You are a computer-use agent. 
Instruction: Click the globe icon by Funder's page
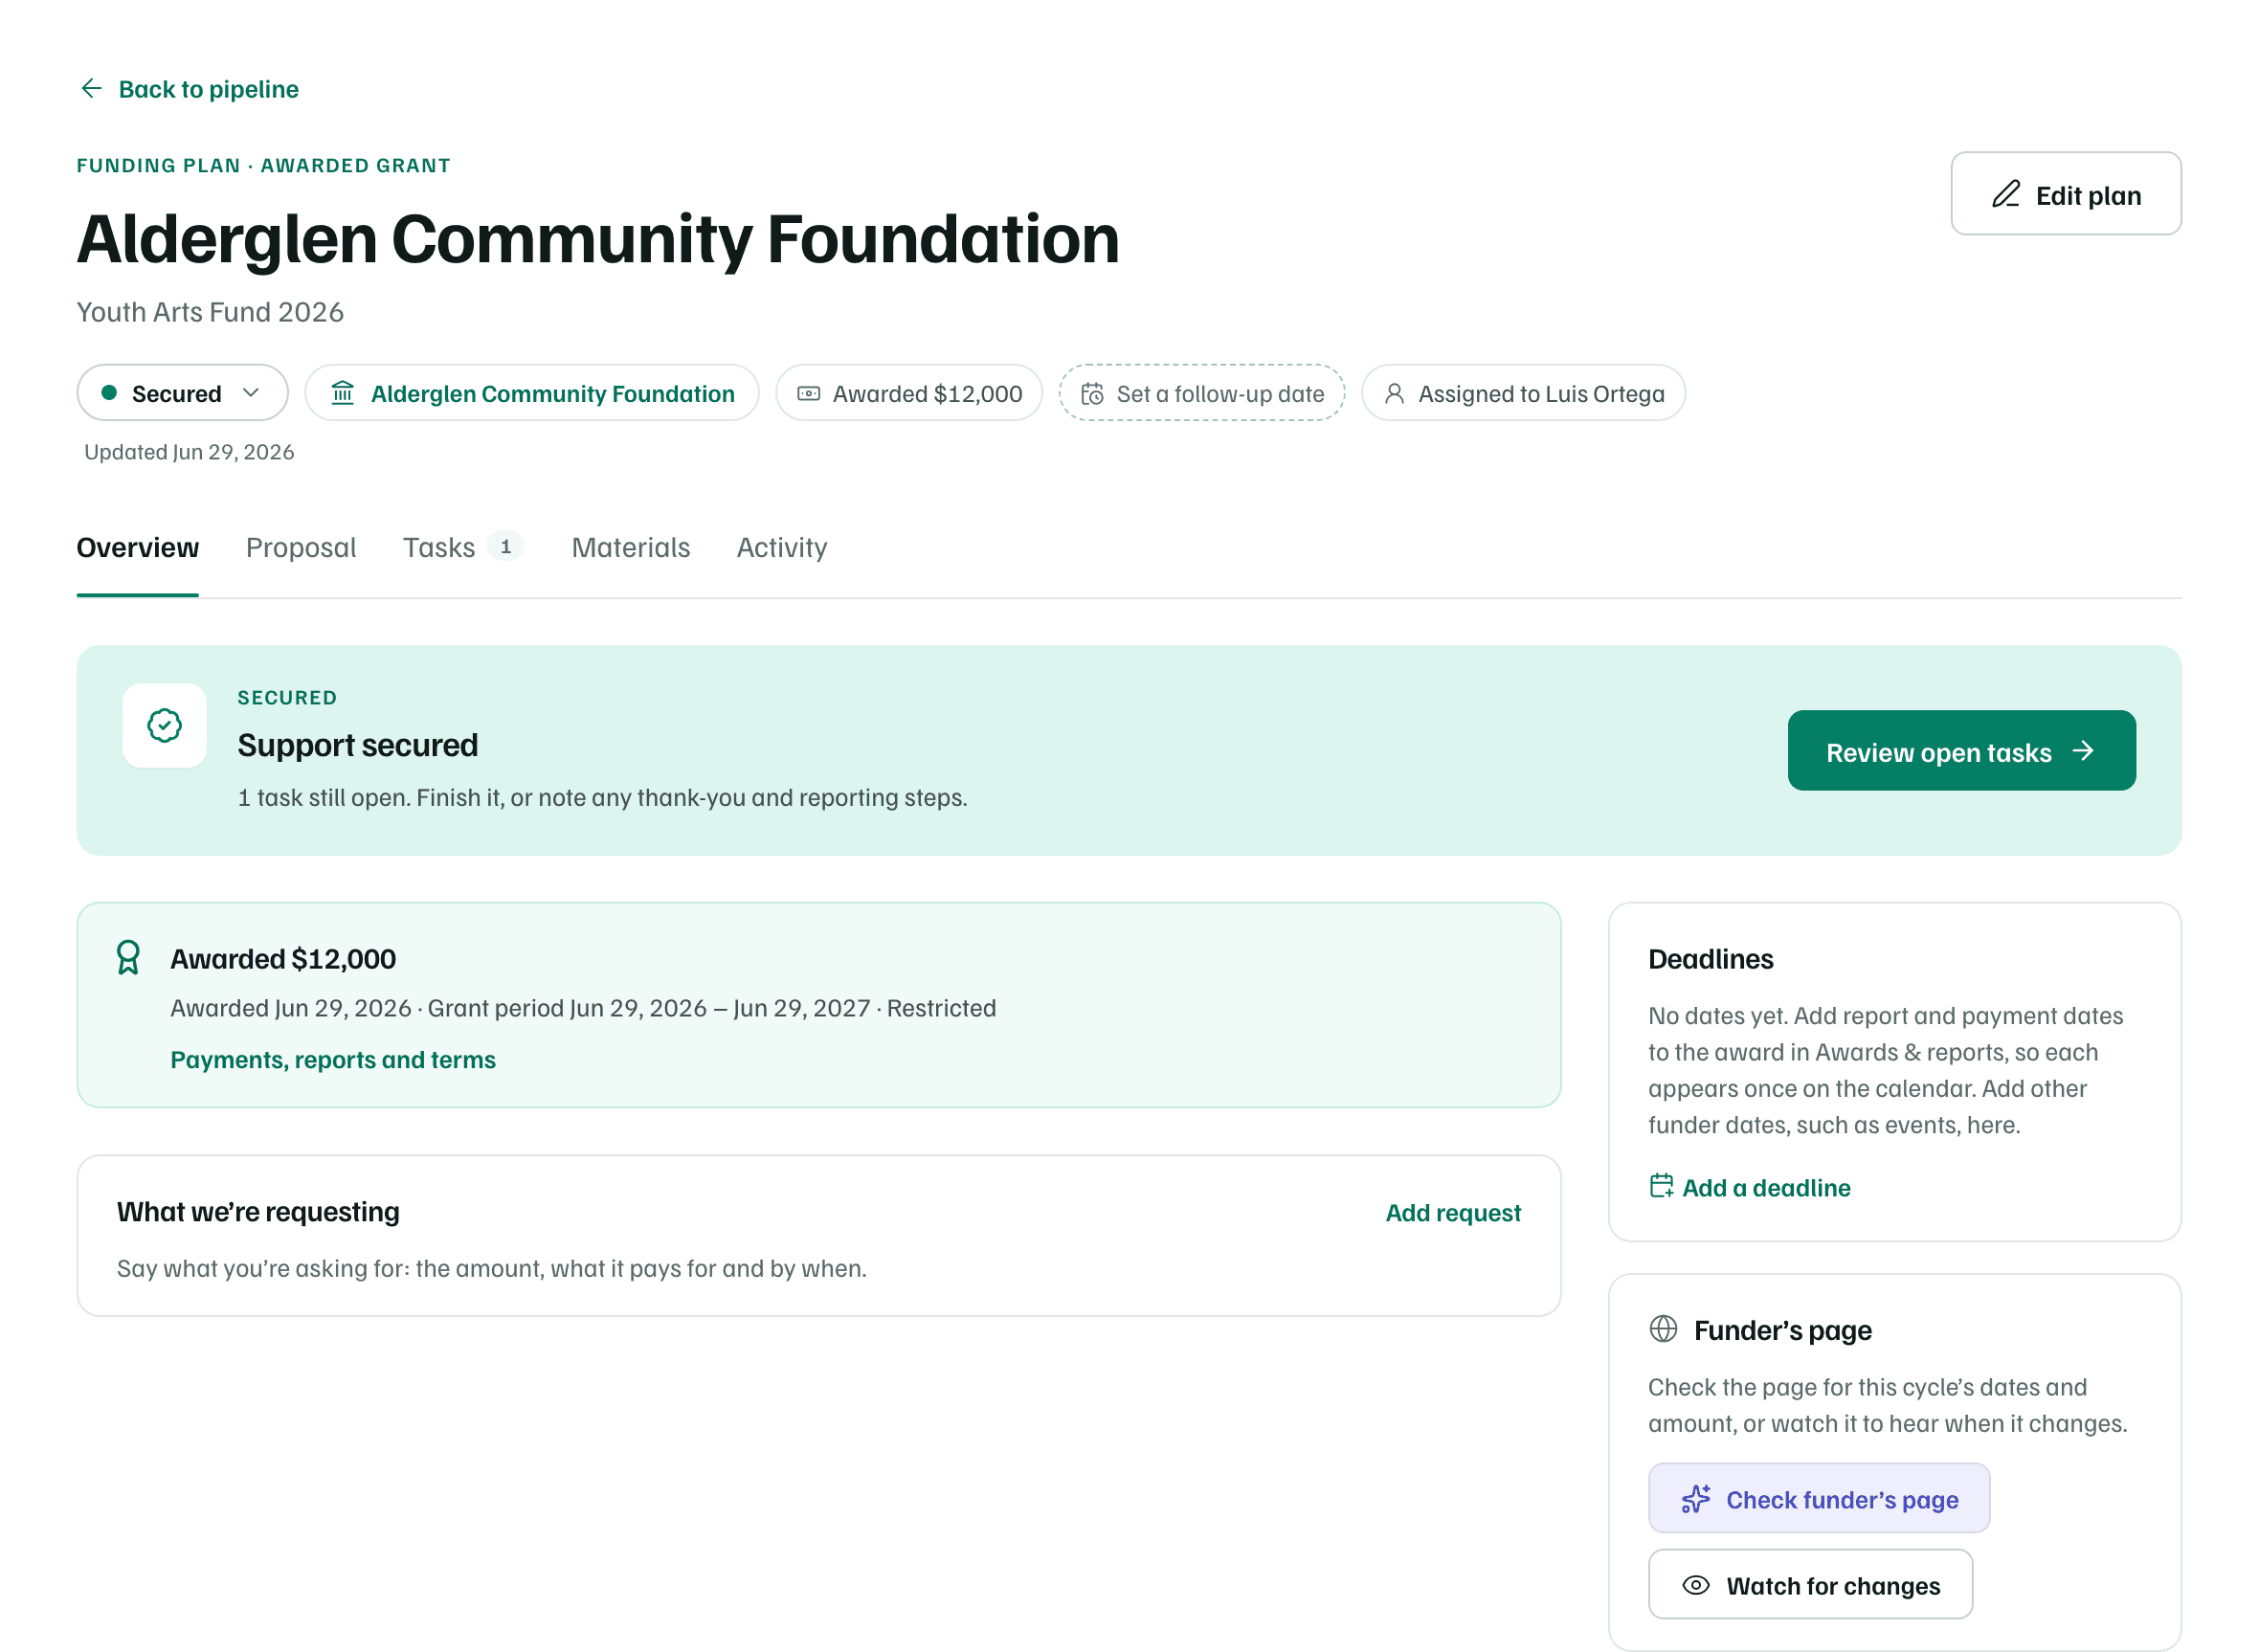[x=1663, y=1329]
